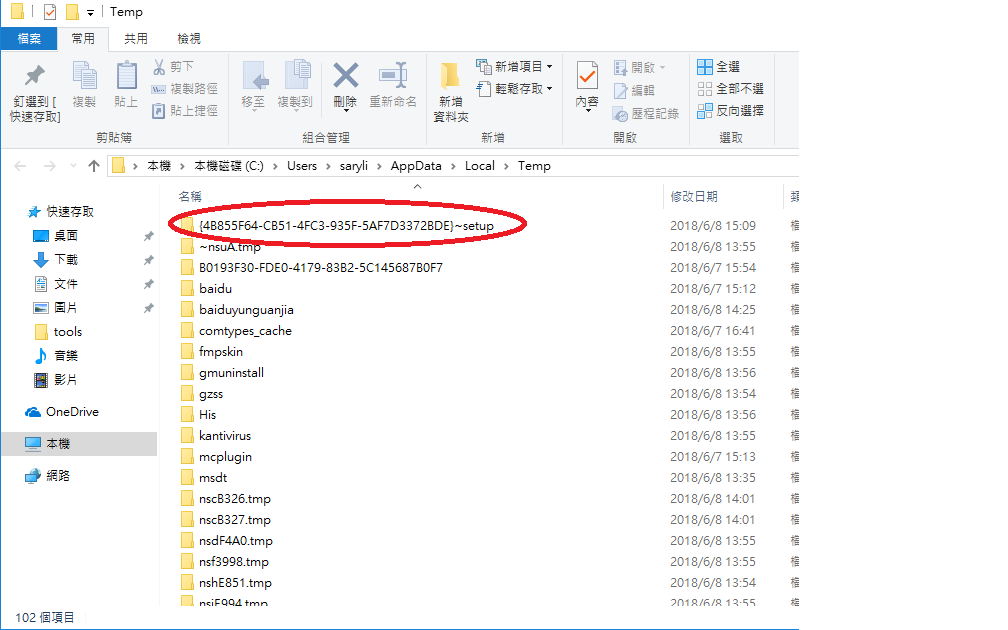Image resolution: width=1008 pixels, height=630 pixels.
Task: Select all items with 全選
Action: [719, 66]
